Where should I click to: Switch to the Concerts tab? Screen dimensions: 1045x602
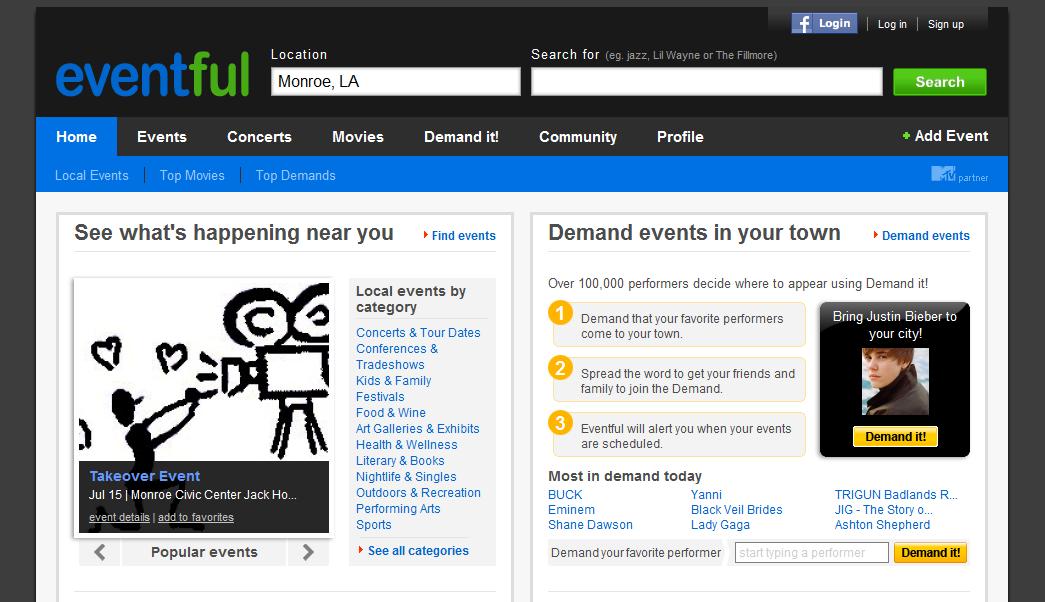click(x=258, y=137)
